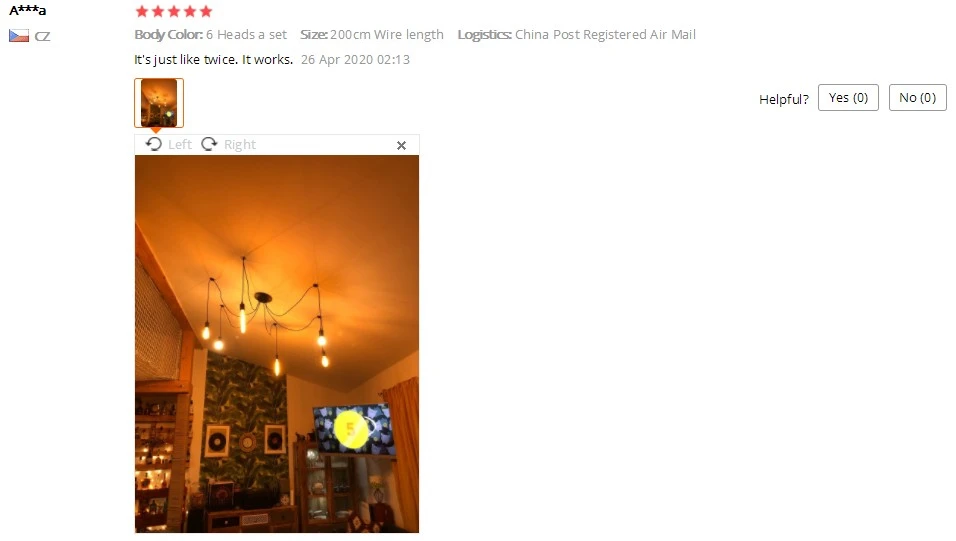This screenshot has width=956, height=541.
Task: Click the third red rating star
Action: 174,11
